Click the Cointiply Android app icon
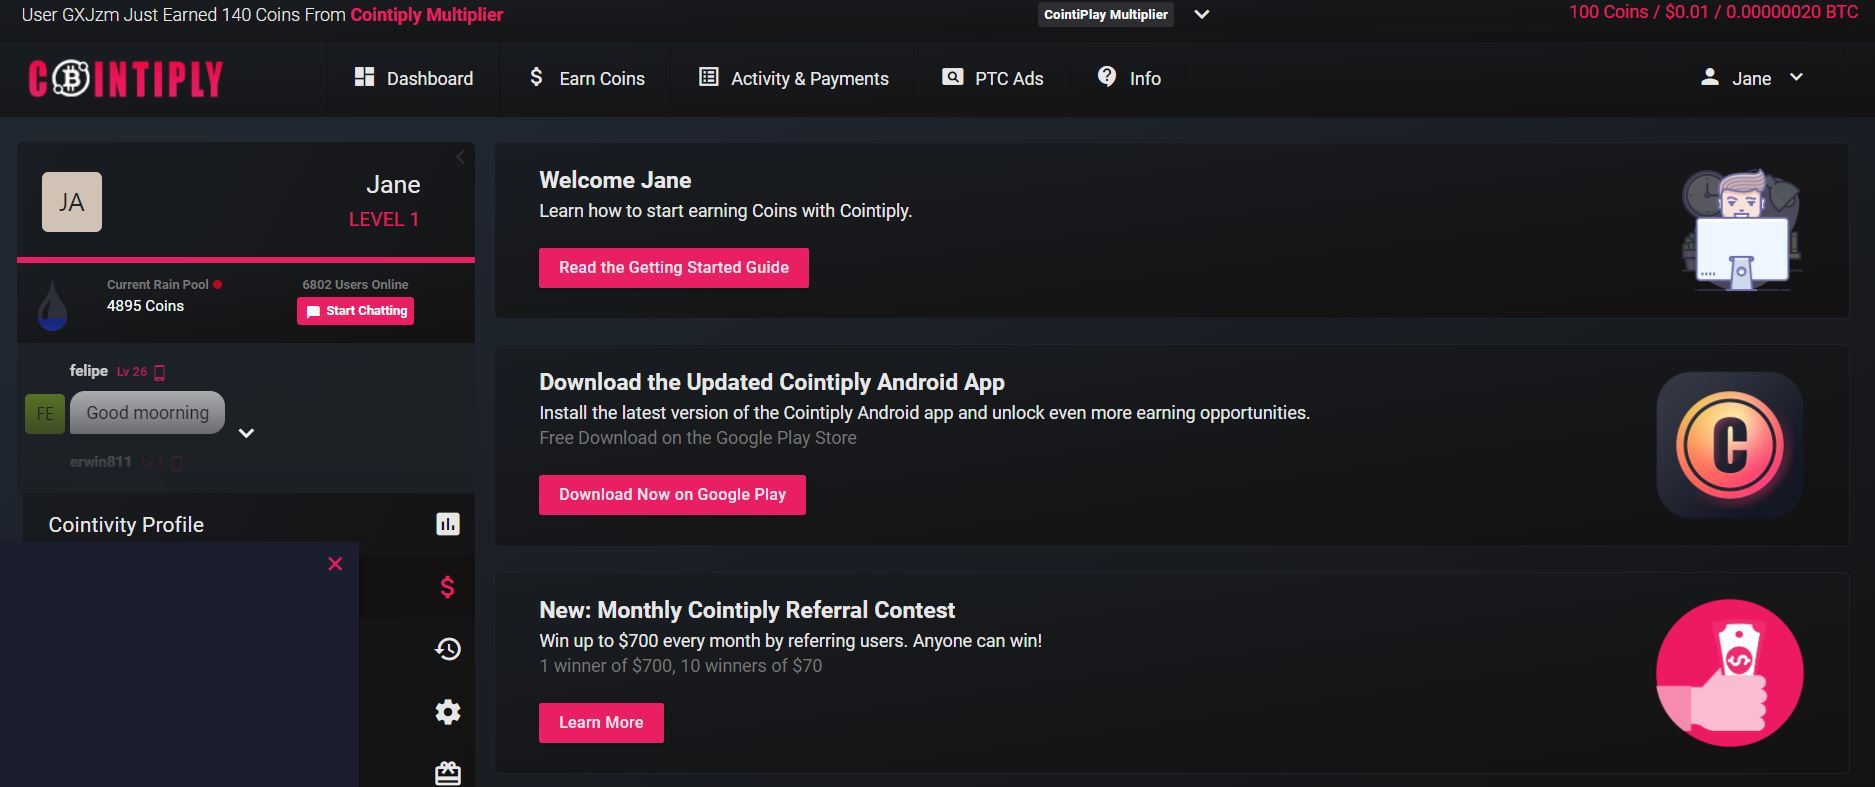The image size is (1875, 787). pyautogui.click(x=1730, y=445)
